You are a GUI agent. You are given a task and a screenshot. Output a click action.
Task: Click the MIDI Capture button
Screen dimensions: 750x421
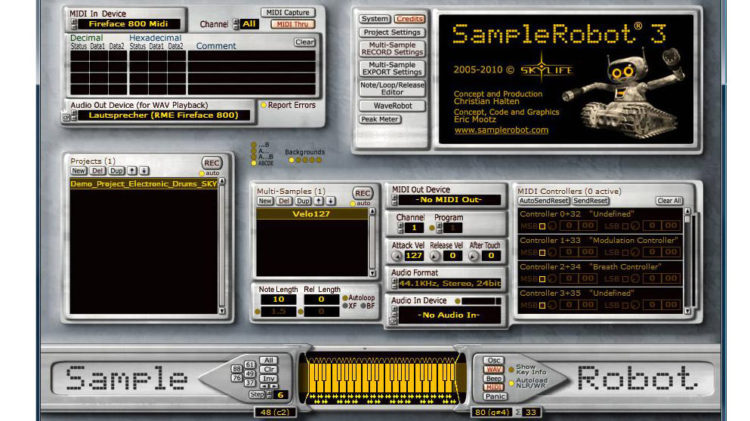pos(288,13)
